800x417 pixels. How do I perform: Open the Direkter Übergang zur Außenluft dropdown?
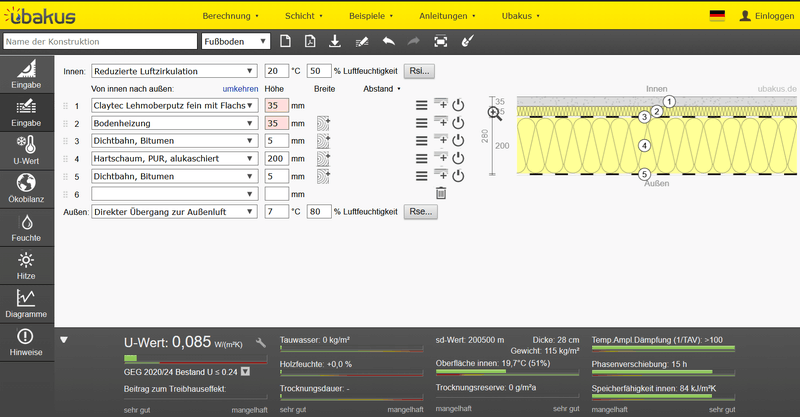point(173,212)
